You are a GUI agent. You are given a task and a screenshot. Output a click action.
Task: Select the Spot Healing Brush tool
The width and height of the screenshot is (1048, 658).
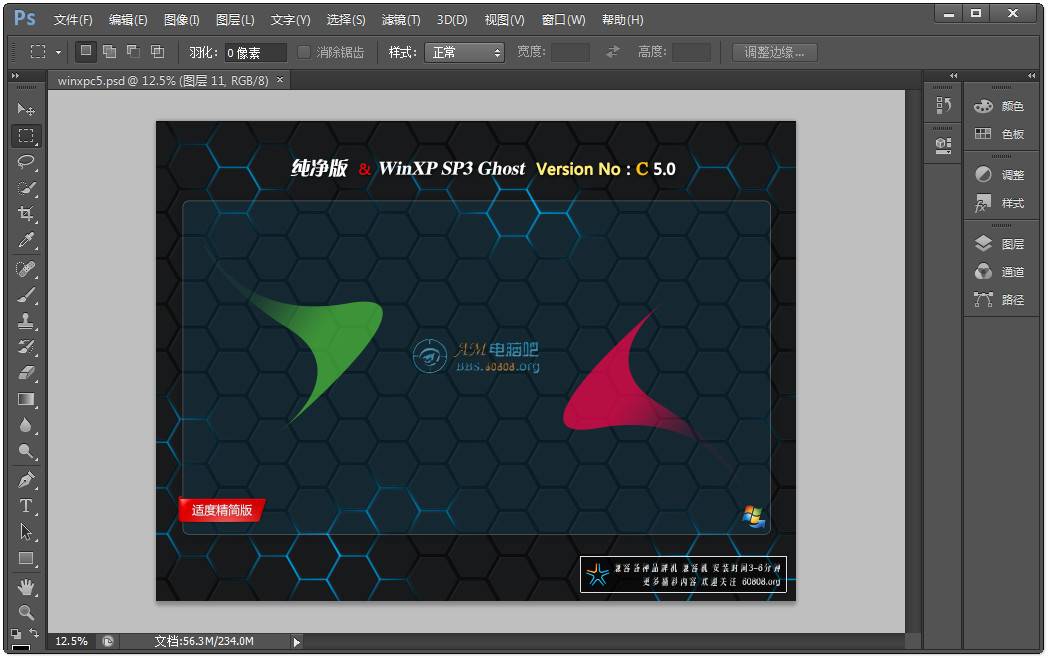(26, 269)
